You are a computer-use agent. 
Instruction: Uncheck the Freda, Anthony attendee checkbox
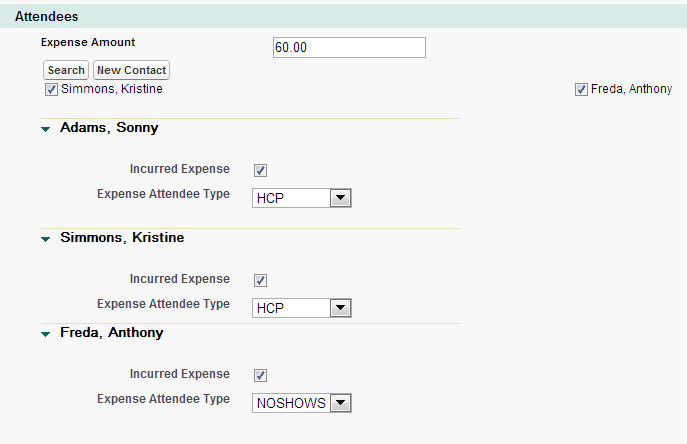coord(581,90)
